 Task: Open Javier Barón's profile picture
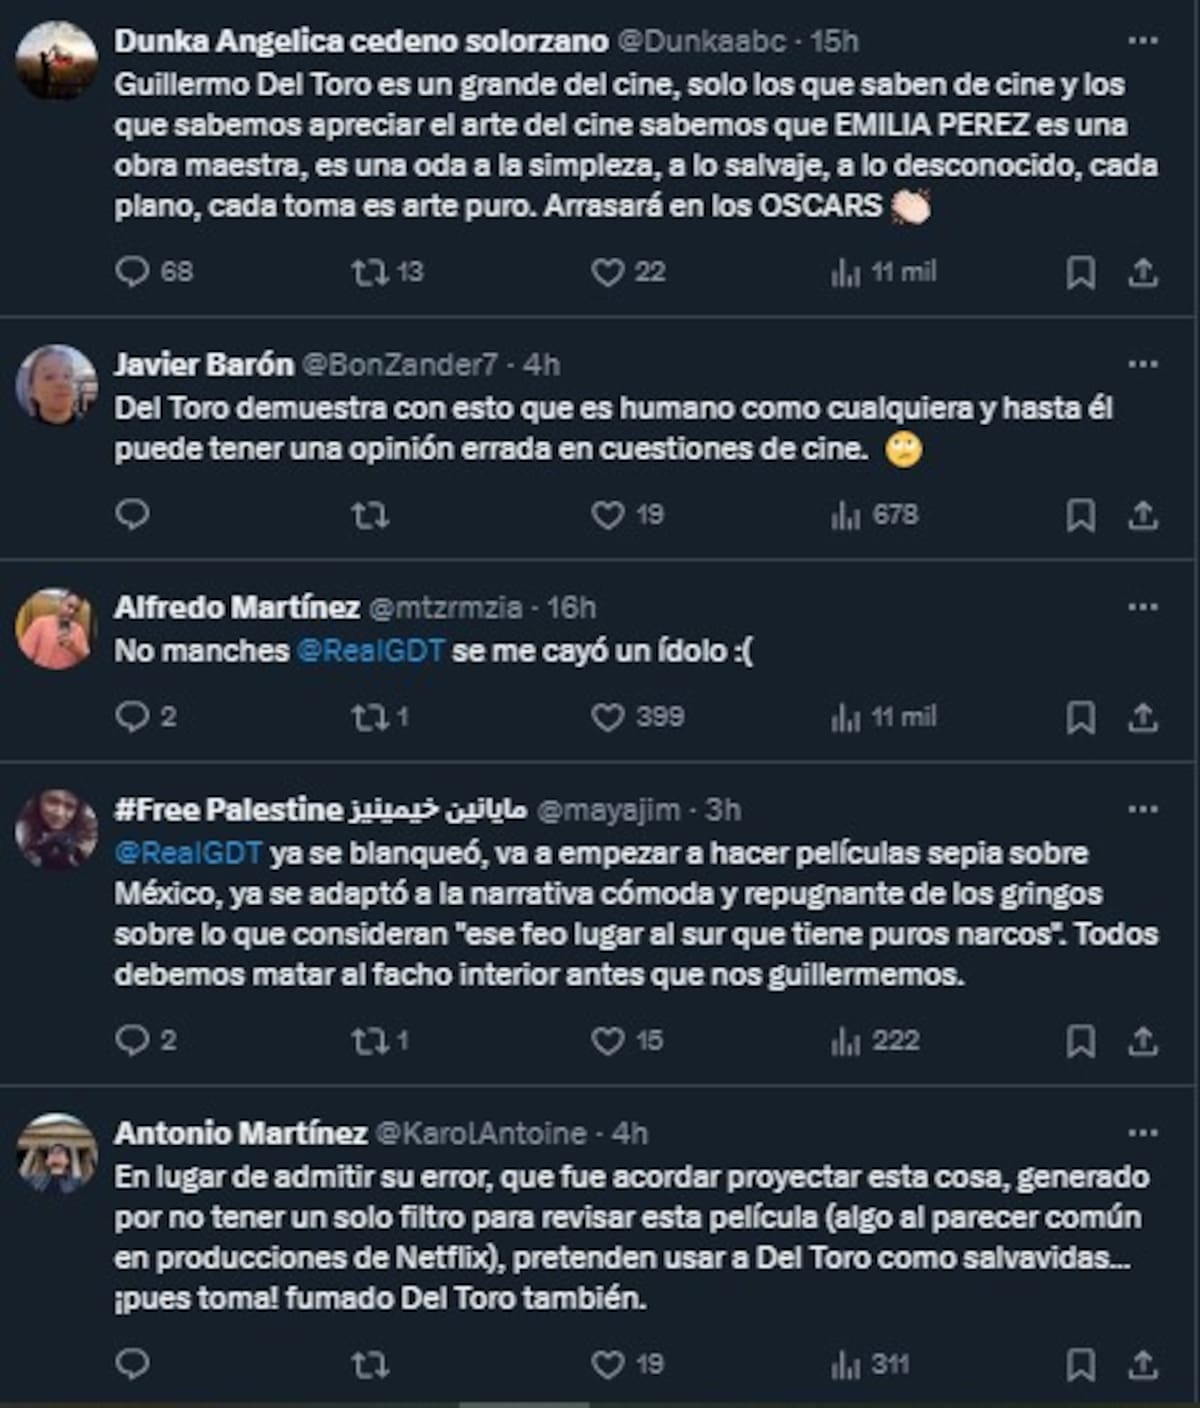point(56,385)
